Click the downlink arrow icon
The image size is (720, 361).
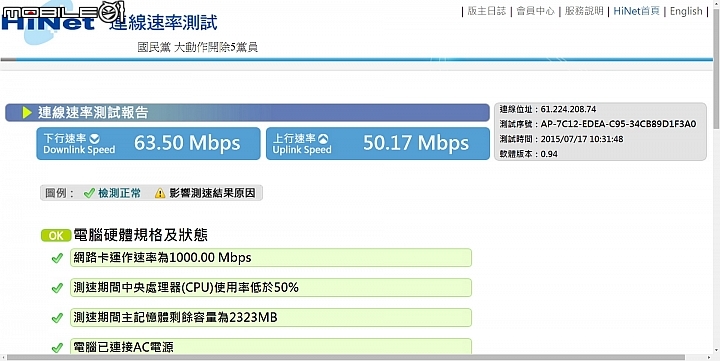tap(95, 138)
